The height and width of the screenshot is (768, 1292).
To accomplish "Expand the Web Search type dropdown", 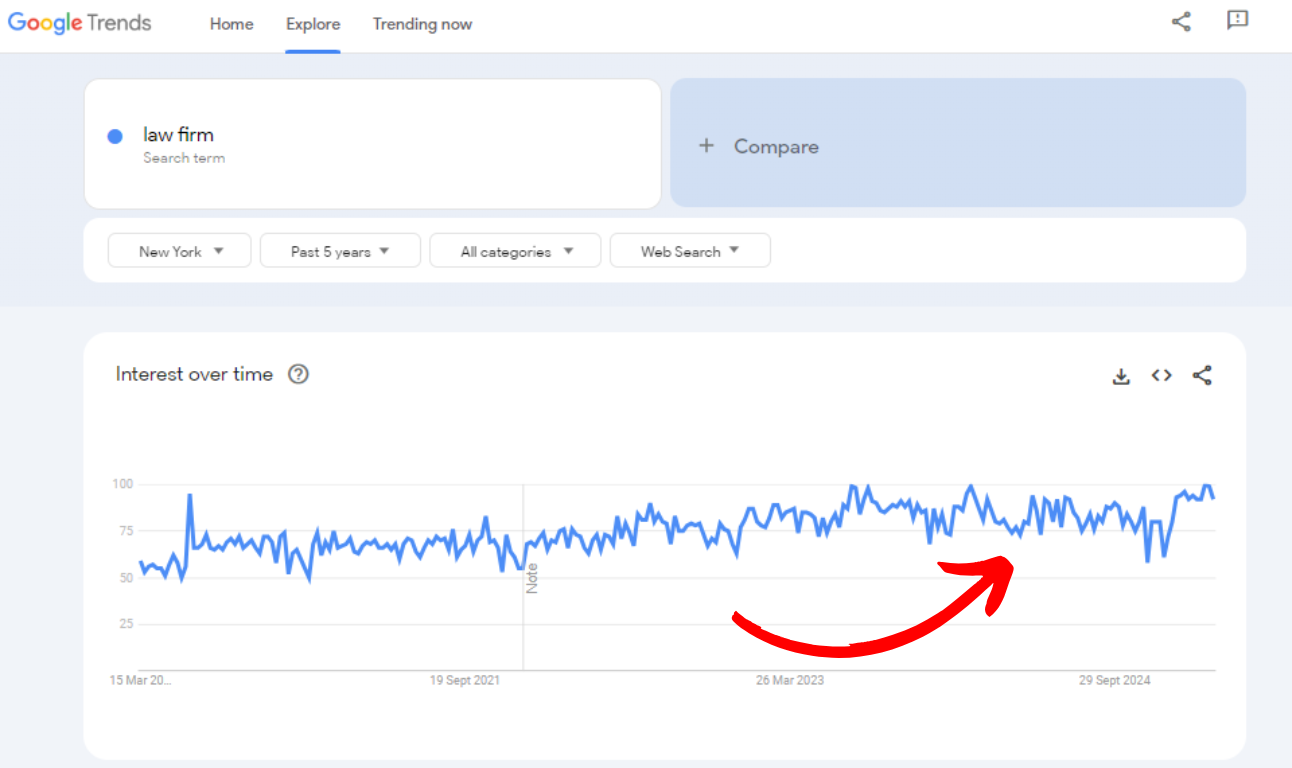I will tap(690, 251).
